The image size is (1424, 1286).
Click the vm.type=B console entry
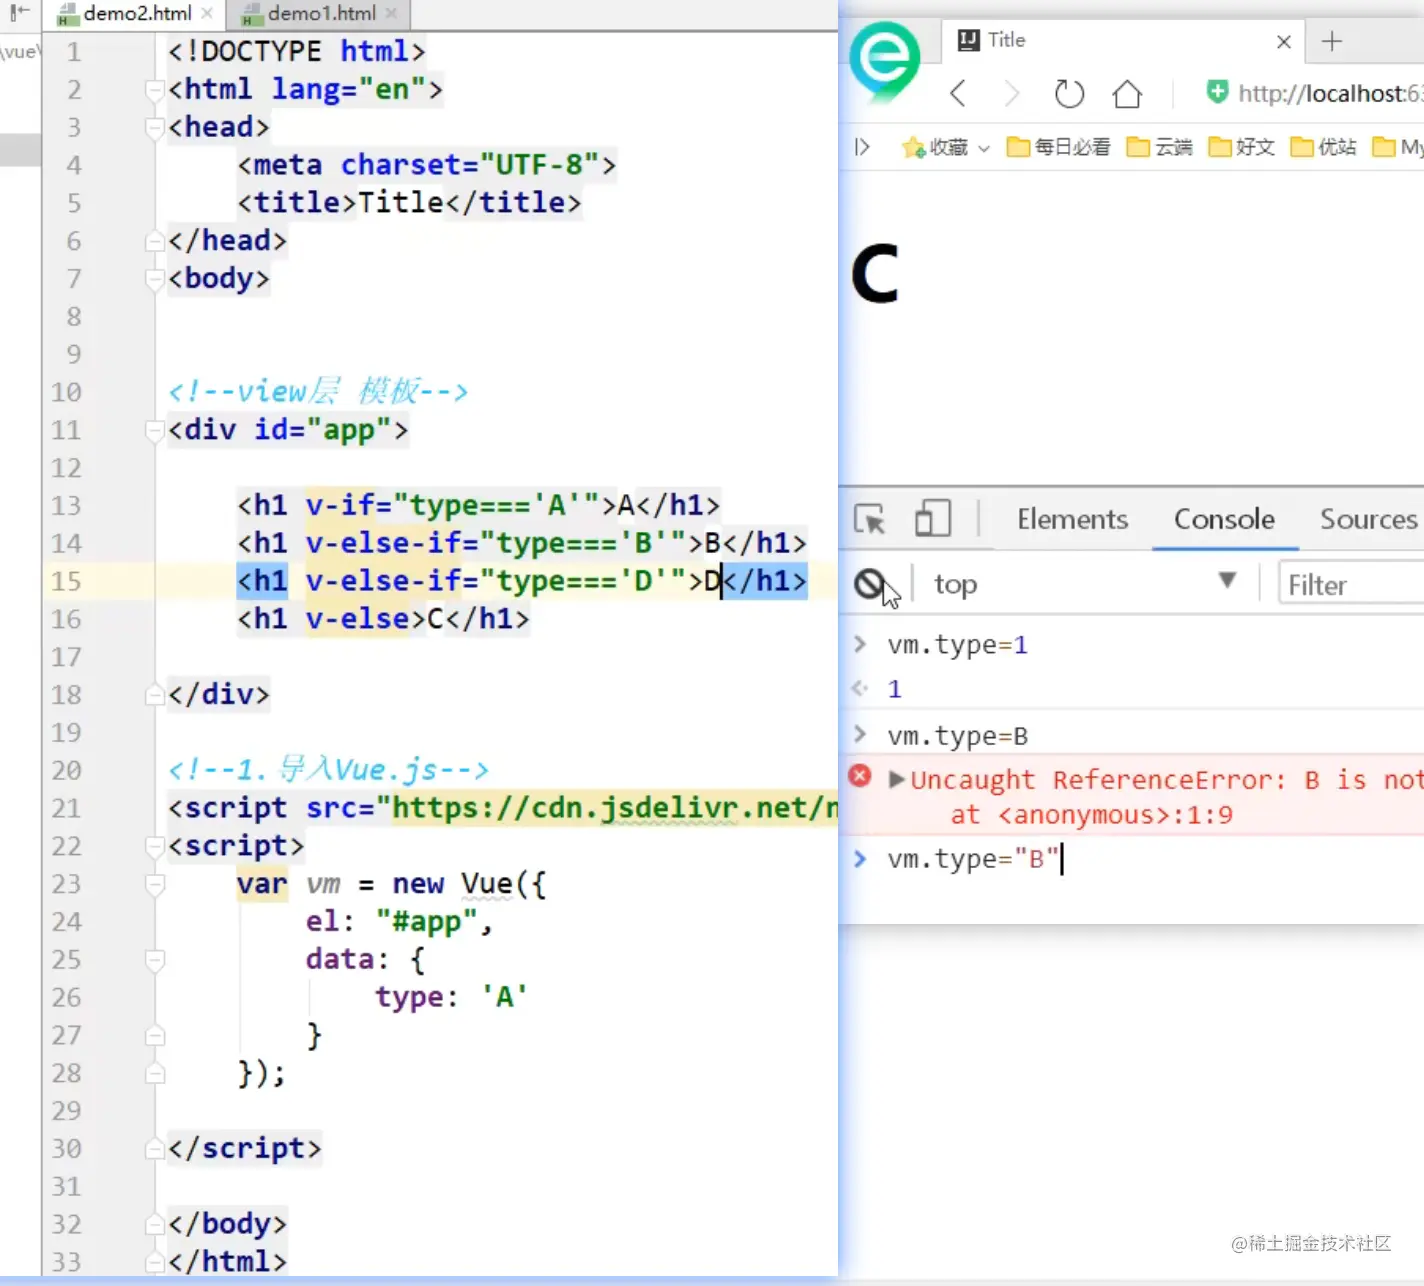(x=957, y=736)
